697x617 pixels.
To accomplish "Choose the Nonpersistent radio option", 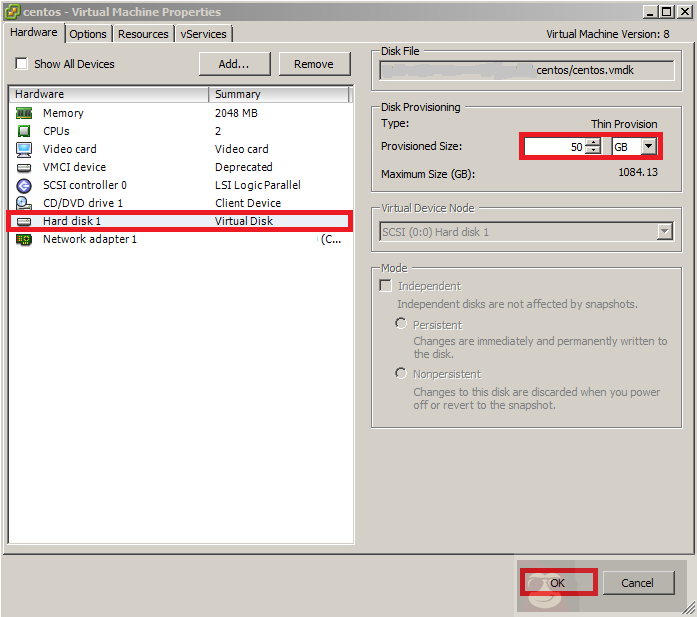I will [x=402, y=374].
